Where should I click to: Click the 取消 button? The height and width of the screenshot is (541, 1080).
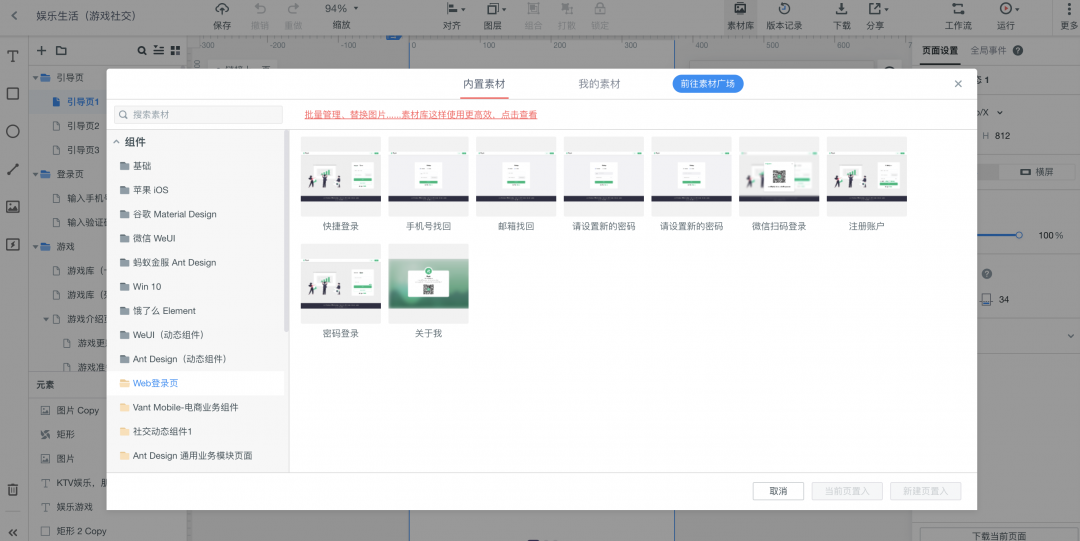[x=778, y=491]
